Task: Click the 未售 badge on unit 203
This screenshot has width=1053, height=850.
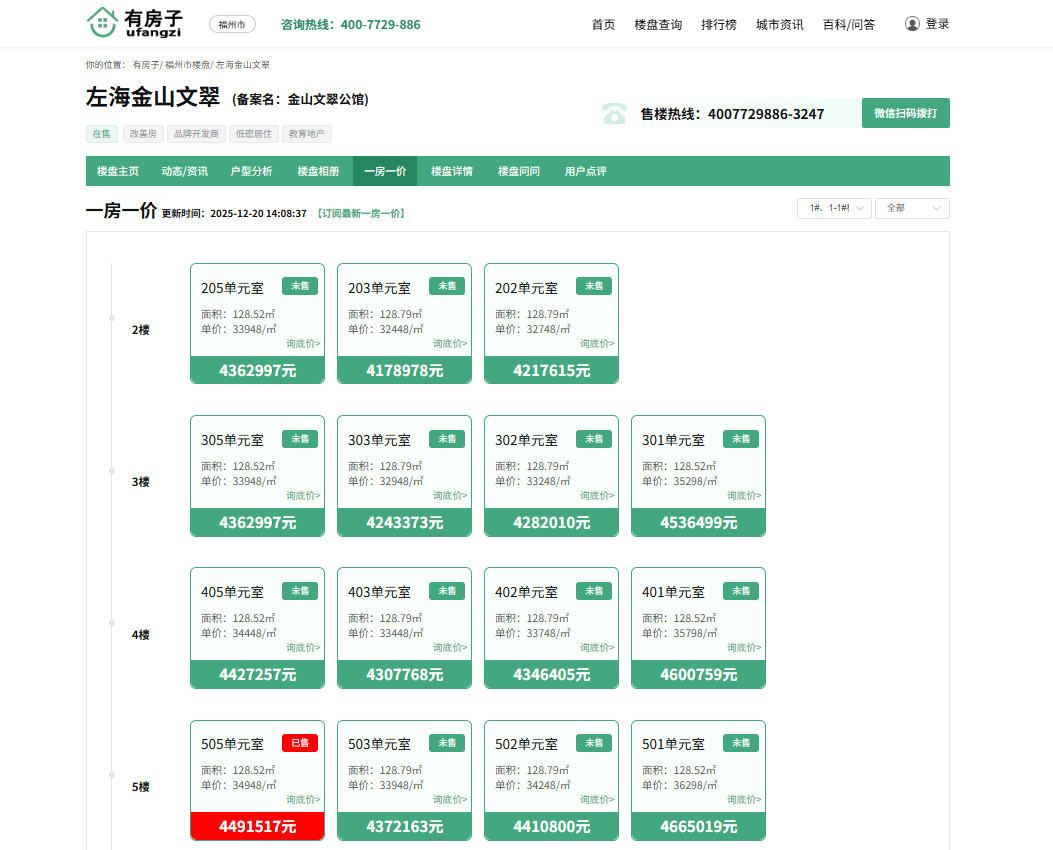Action: 447,286
